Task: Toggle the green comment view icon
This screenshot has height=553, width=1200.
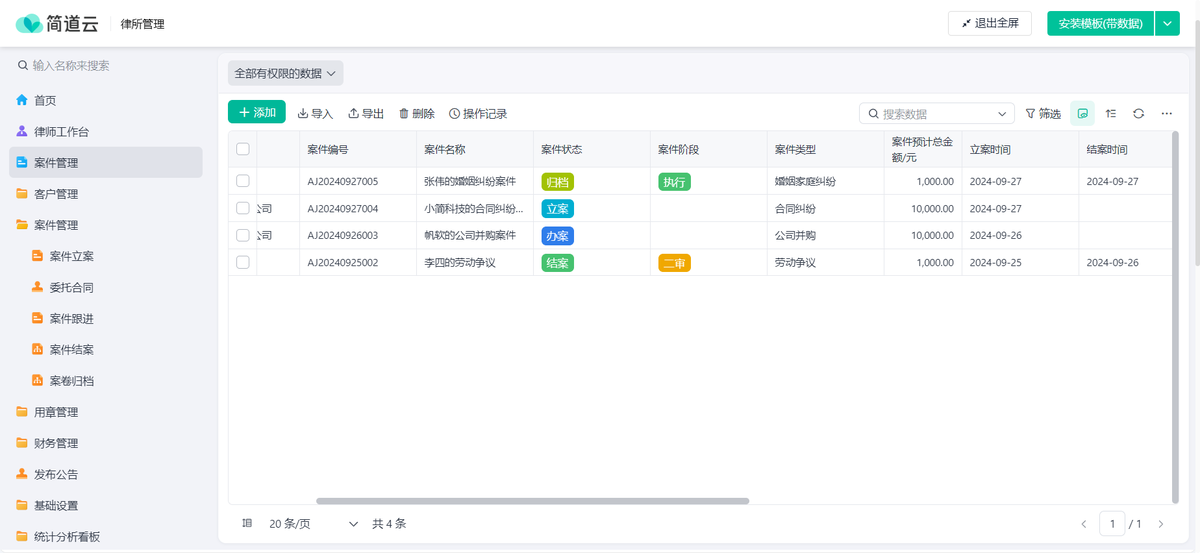Action: tap(1082, 113)
